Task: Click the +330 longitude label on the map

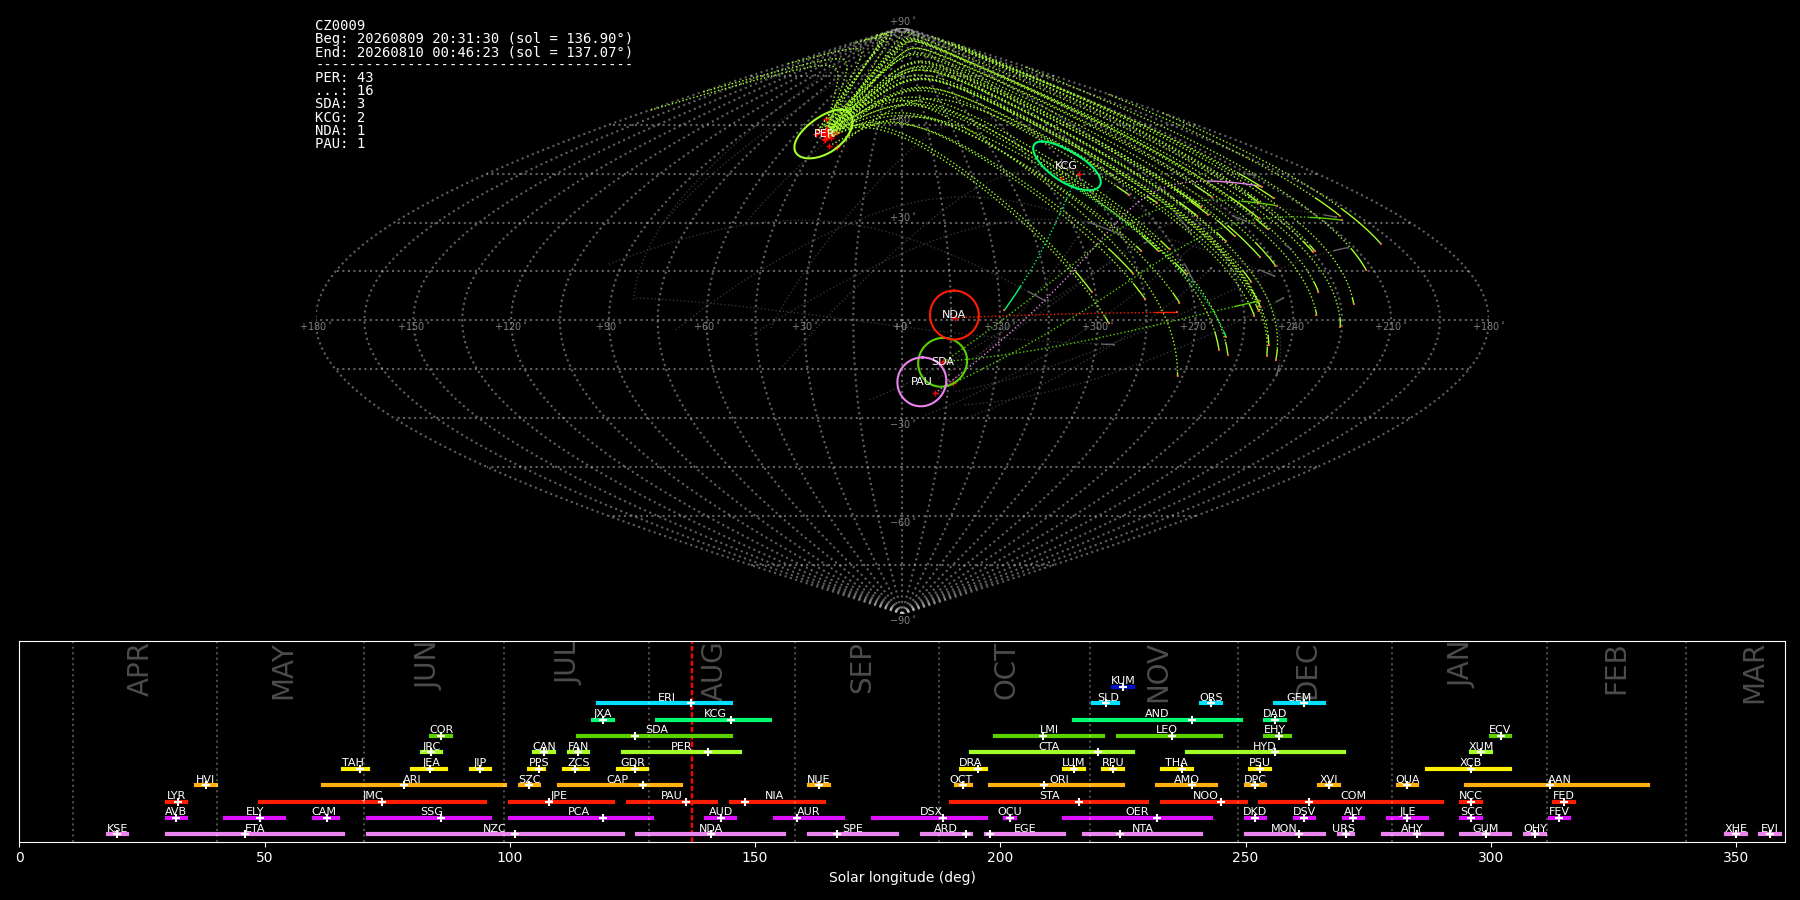Action: coord(997,327)
